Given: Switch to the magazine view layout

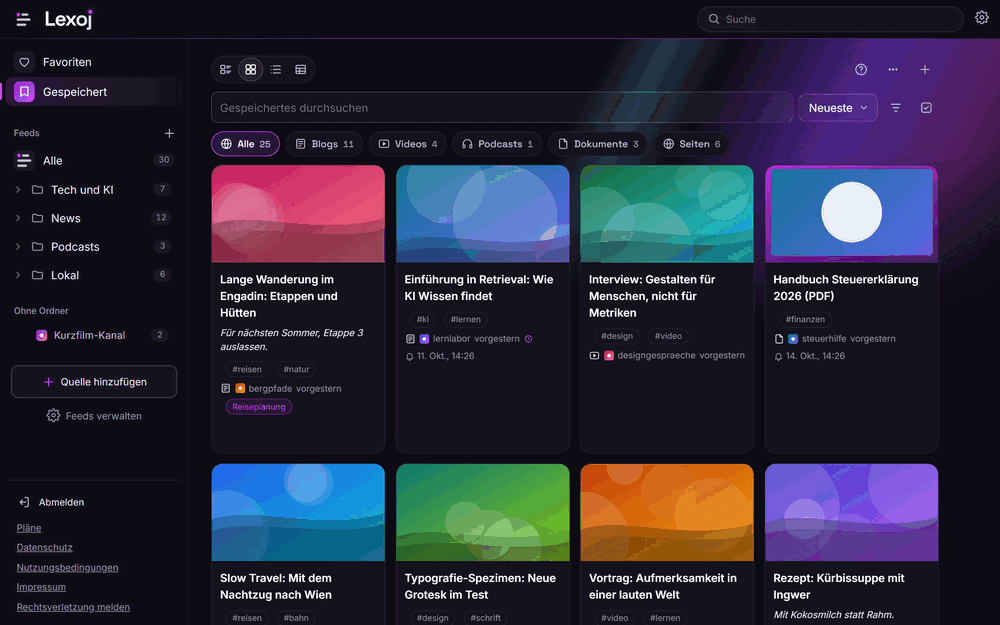Looking at the screenshot, I should (226, 70).
